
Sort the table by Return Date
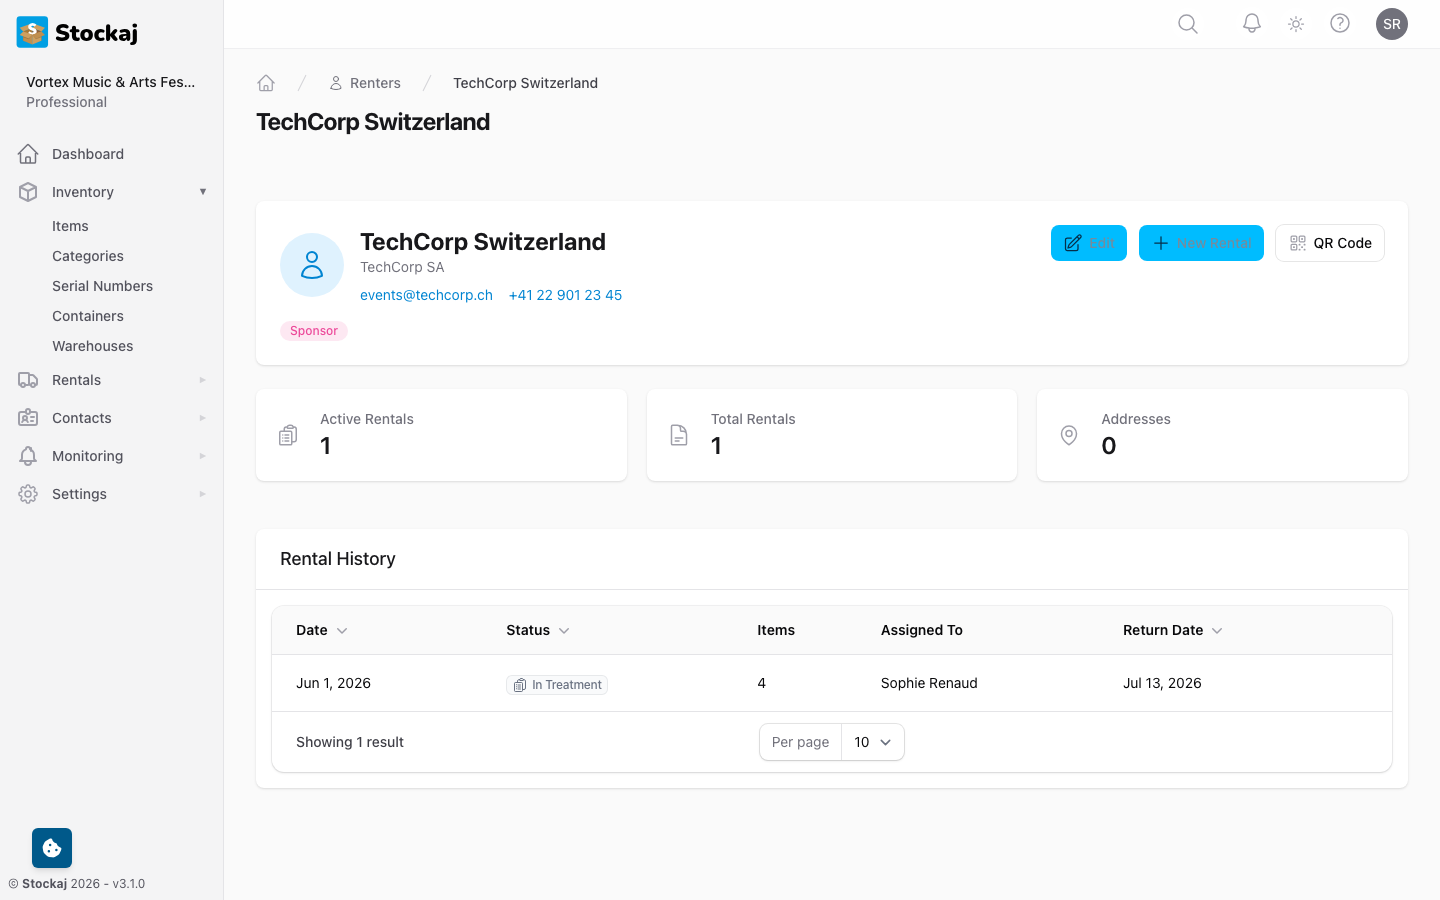pyautogui.click(x=1172, y=630)
